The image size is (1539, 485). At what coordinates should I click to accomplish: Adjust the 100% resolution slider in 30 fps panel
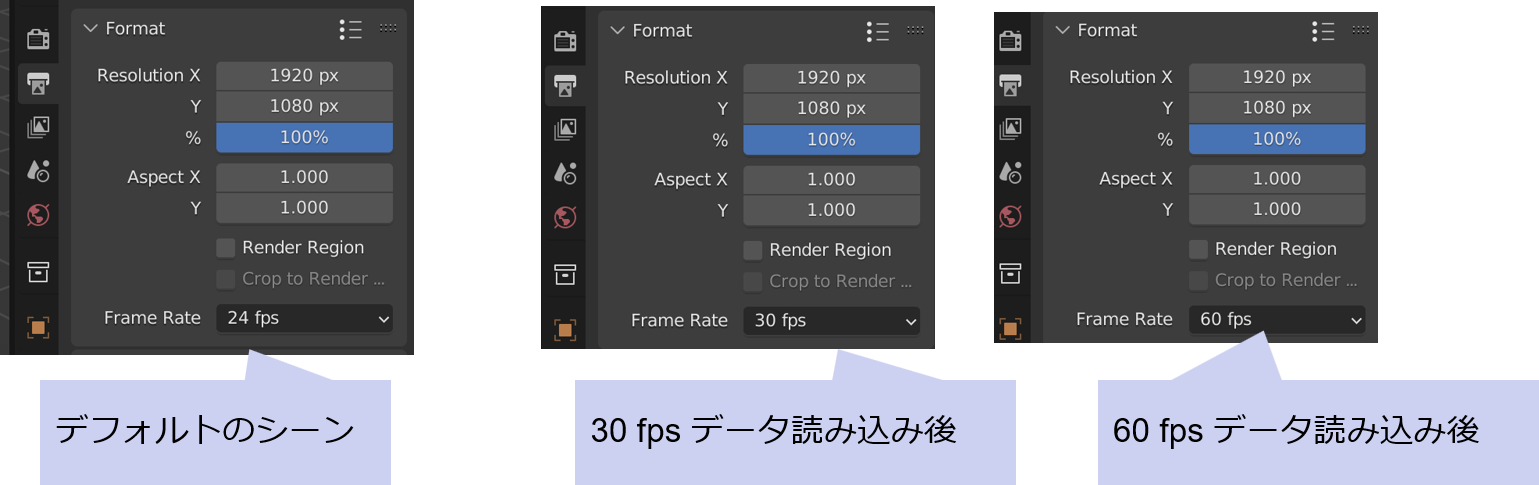pos(831,140)
